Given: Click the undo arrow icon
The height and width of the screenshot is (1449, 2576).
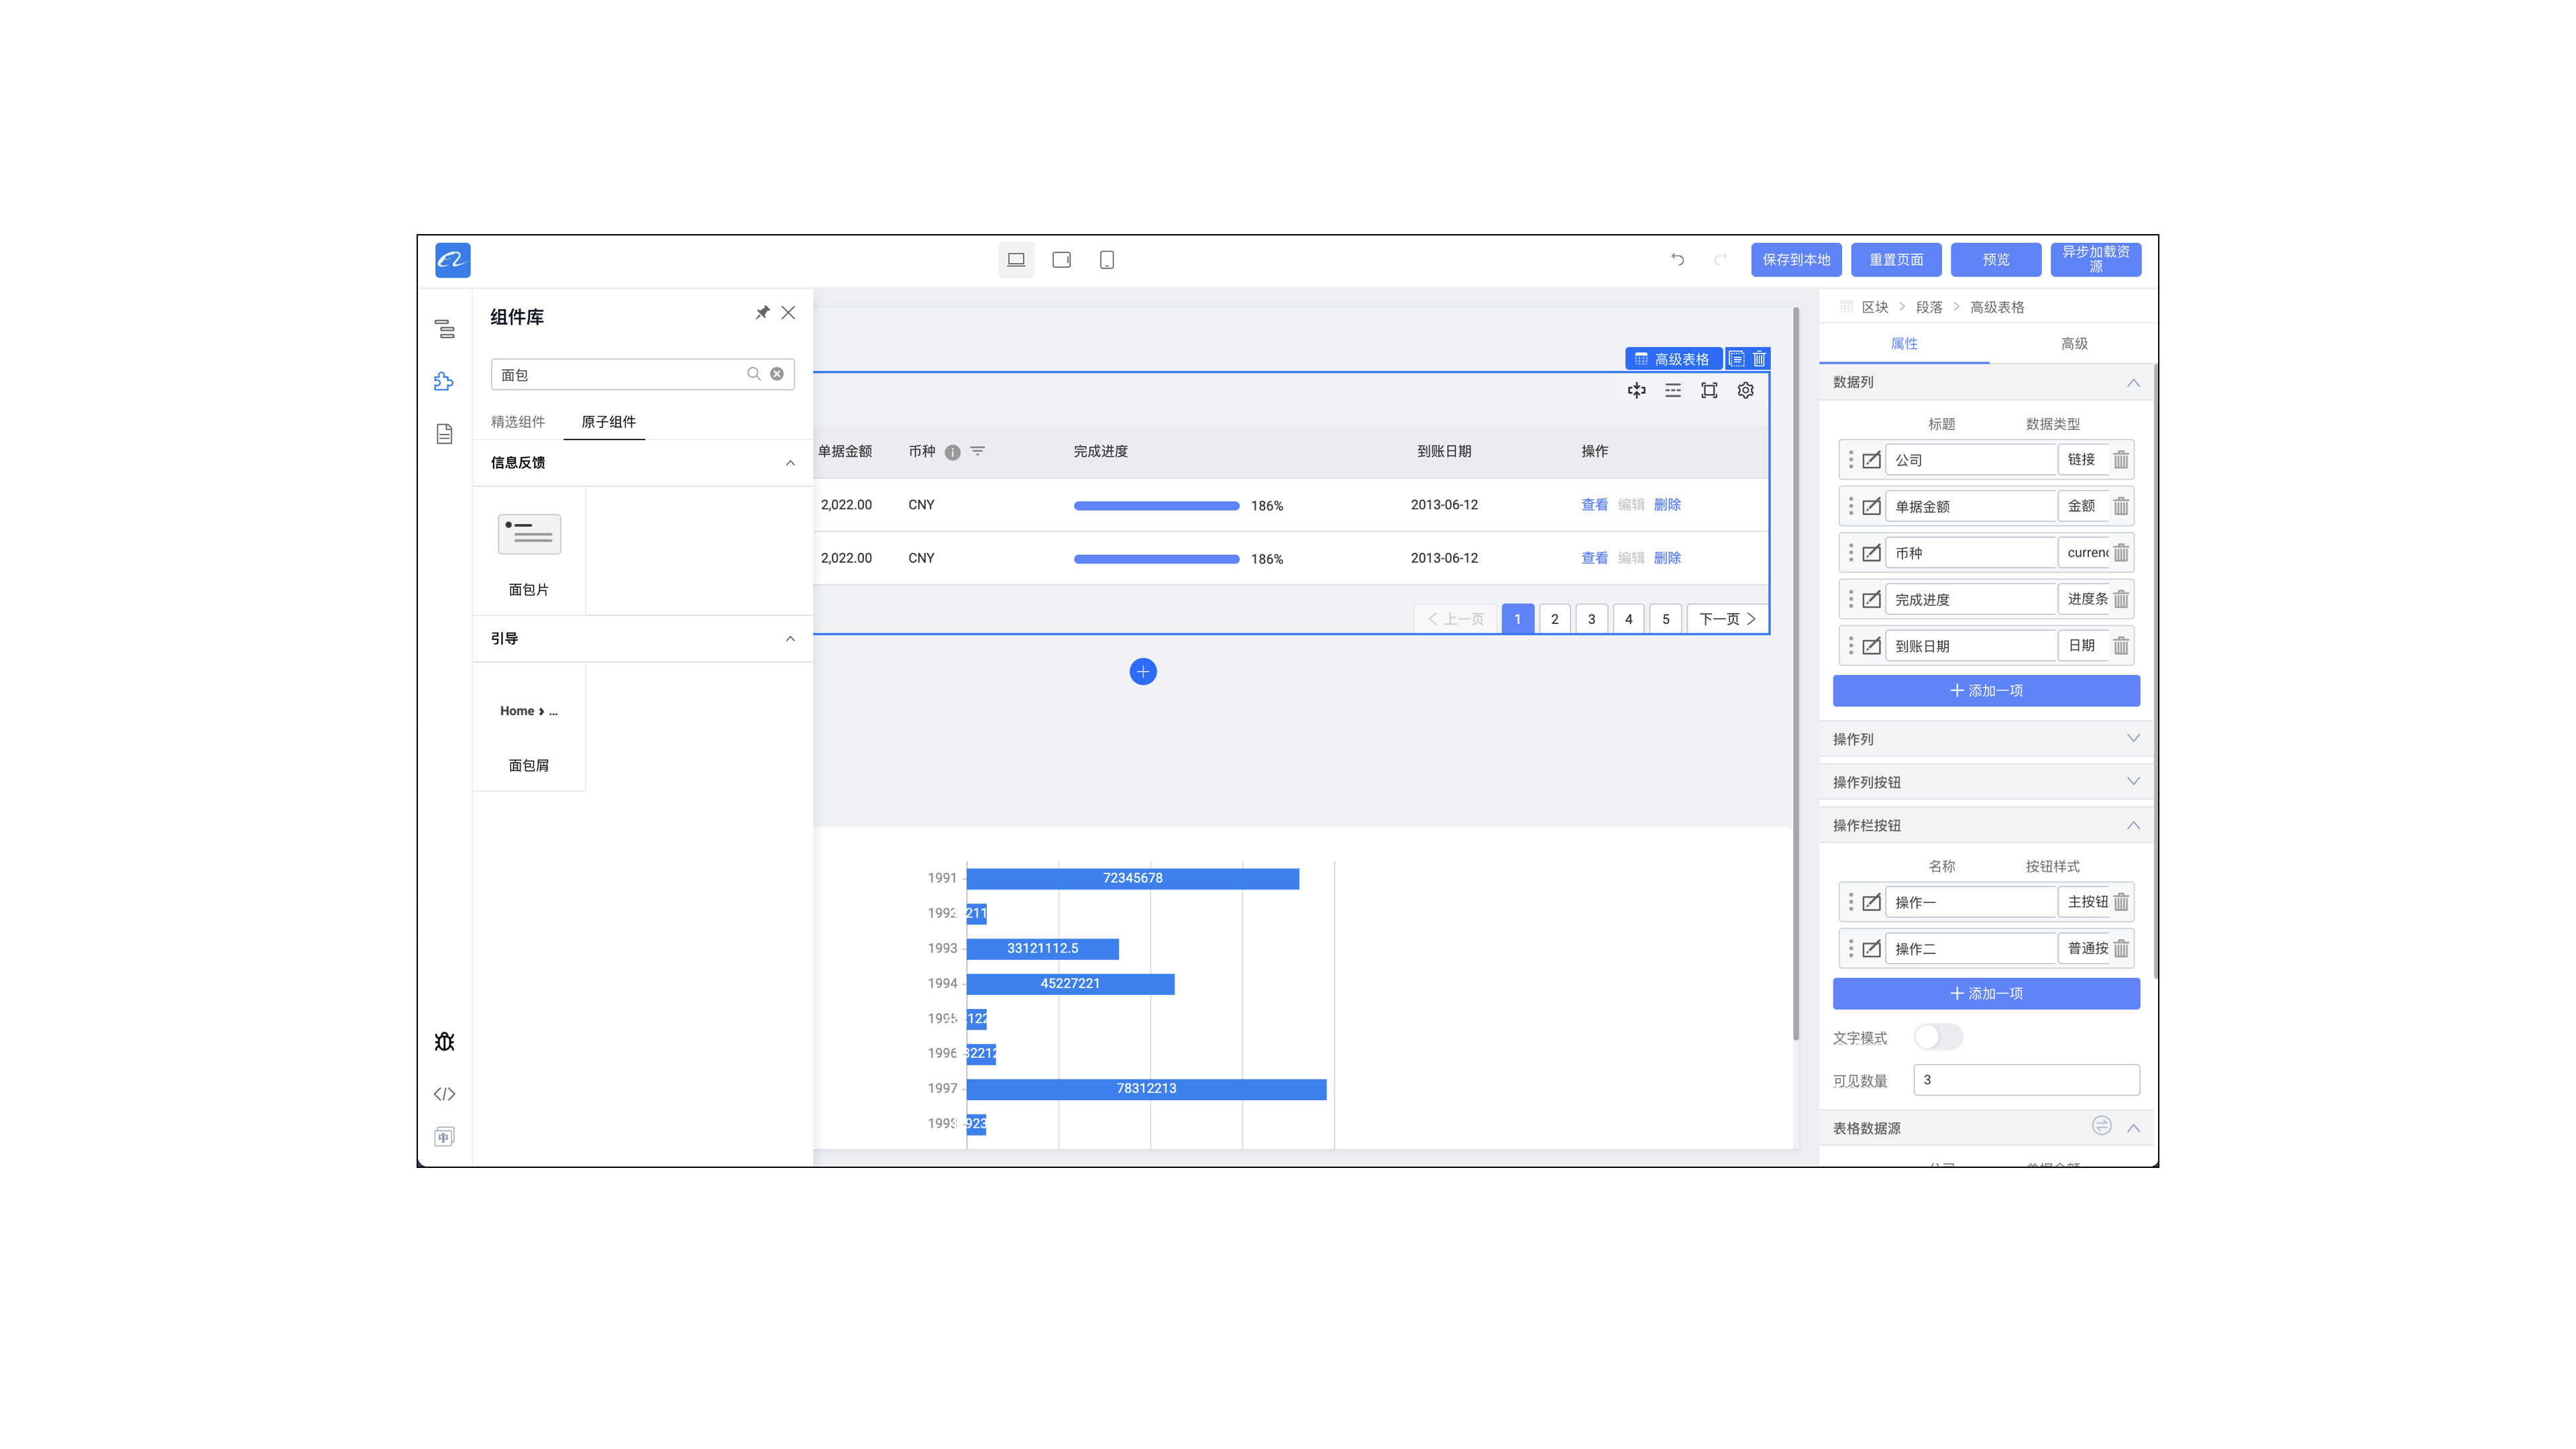Looking at the screenshot, I should (1677, 260).
